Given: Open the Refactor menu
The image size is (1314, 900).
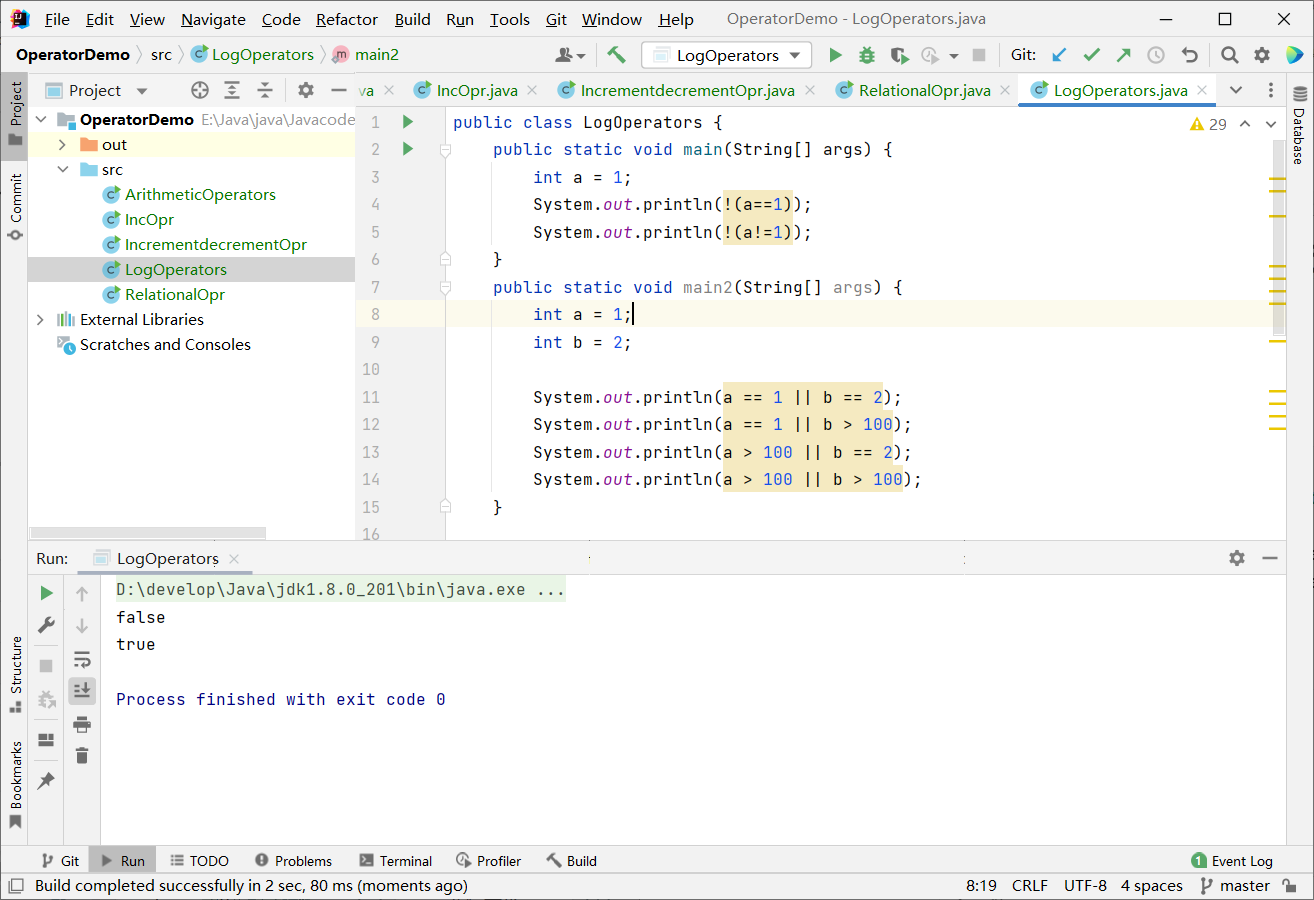Looking at the screenshot, I should [x=347, y=20].
